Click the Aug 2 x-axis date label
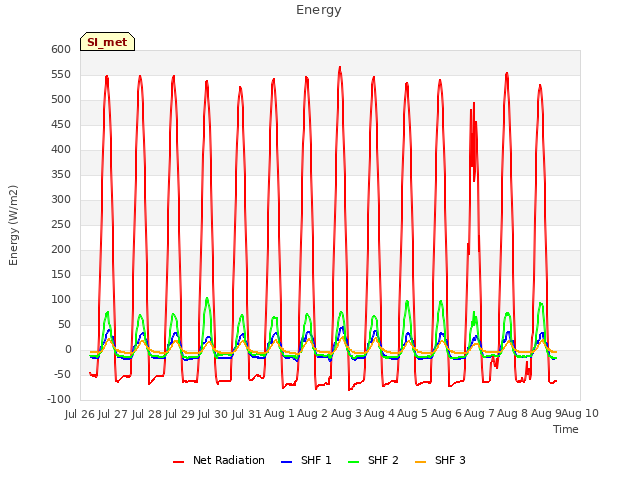Image resolution: width=640 pixels, height=480 pixels. (313, 414)
